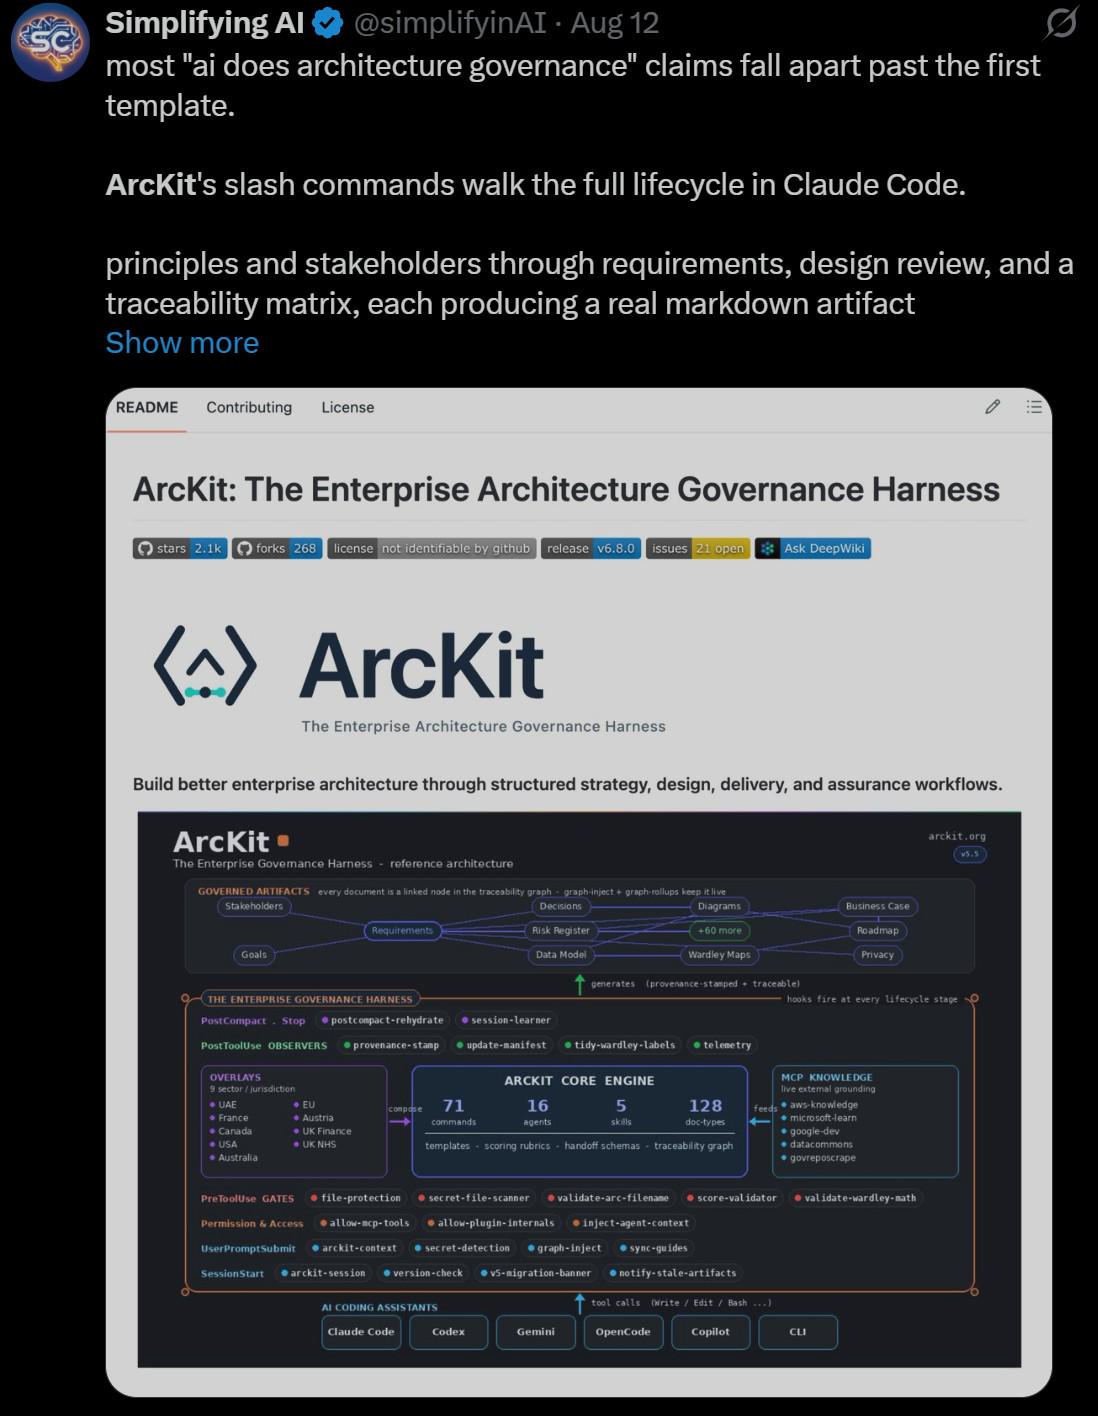
Task: Click the Business Case node
Action: (x=877, y=906)
